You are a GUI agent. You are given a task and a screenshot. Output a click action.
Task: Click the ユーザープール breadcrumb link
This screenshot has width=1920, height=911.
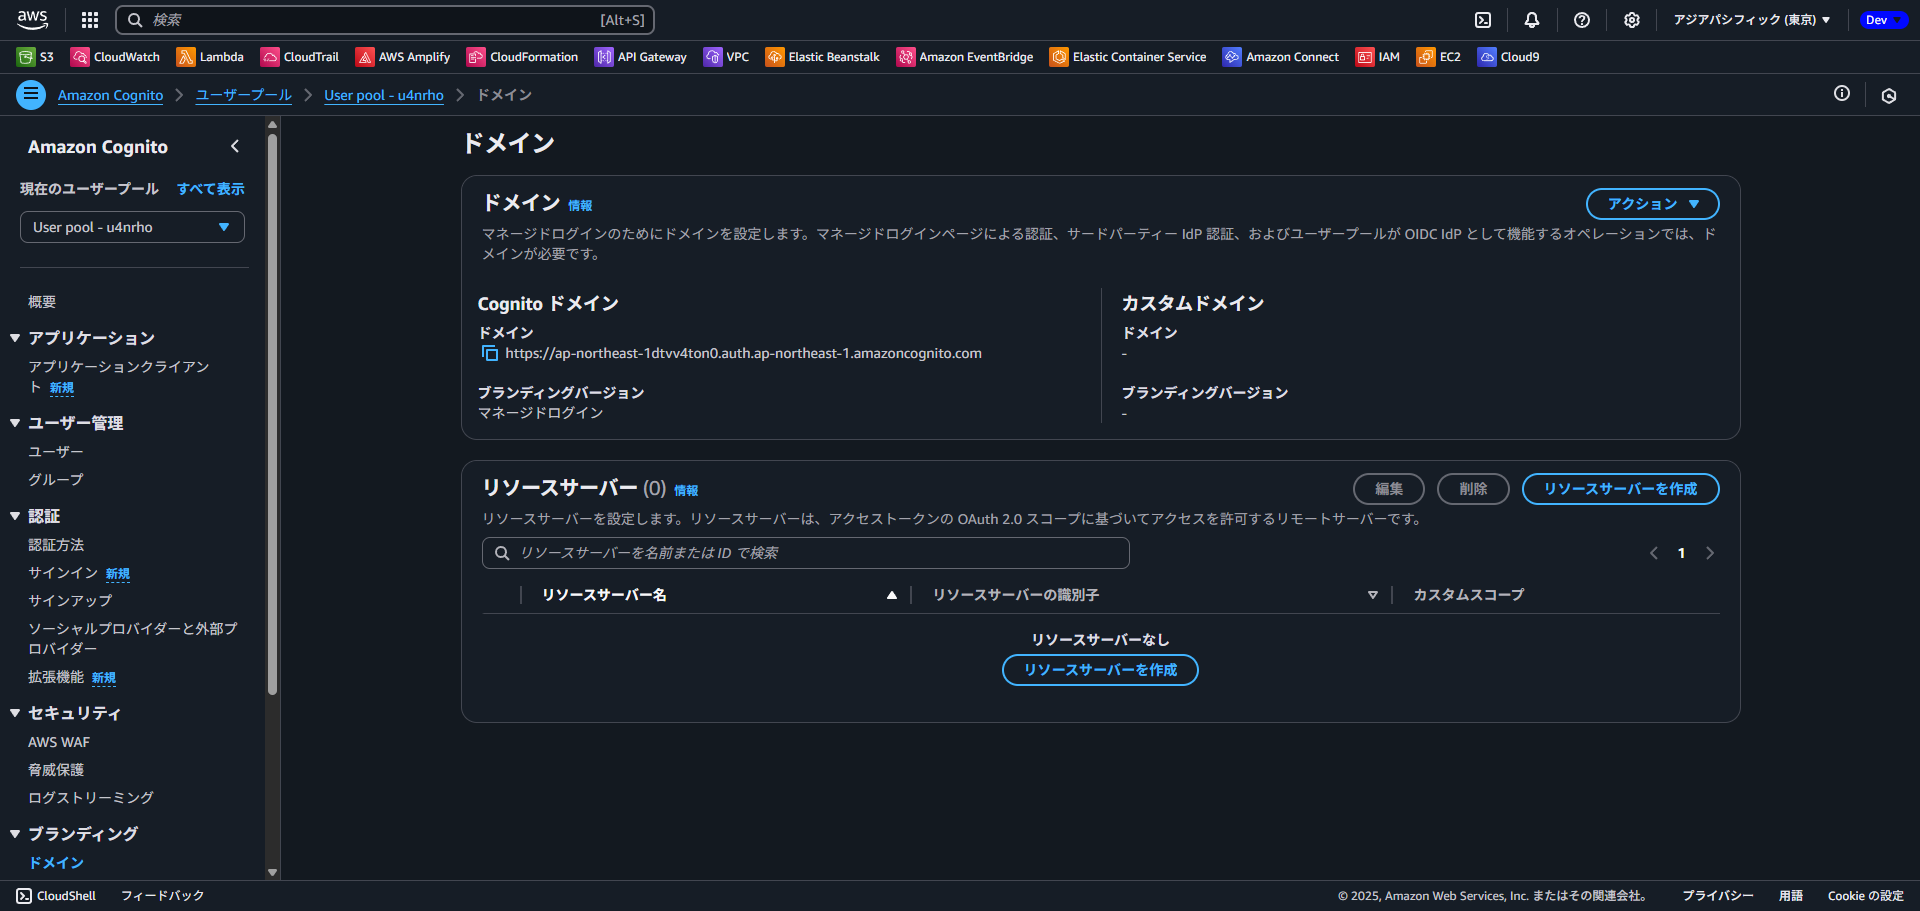243,95
